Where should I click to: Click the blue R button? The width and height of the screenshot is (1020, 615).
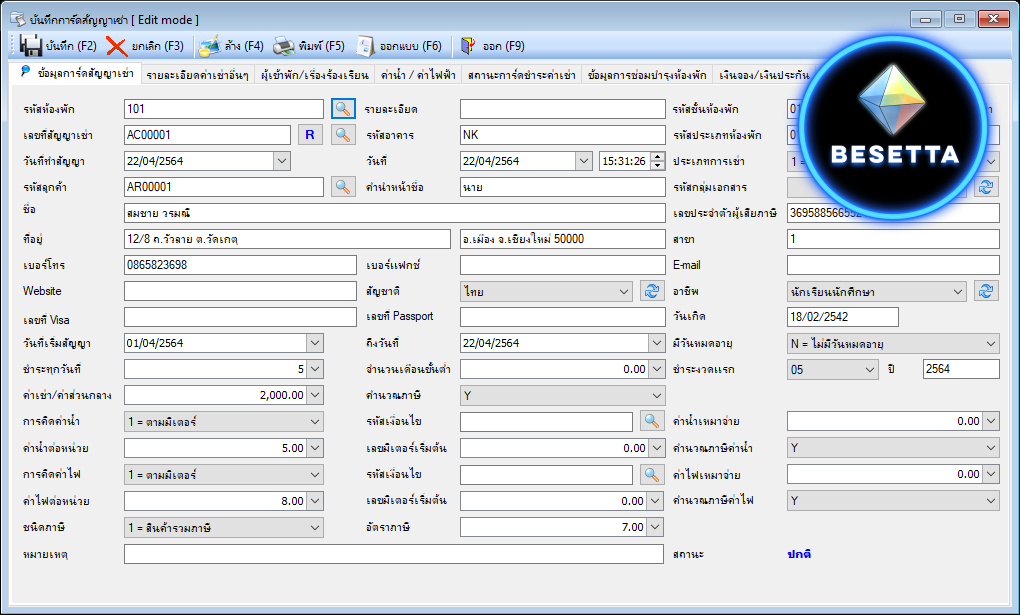point(309,134)
